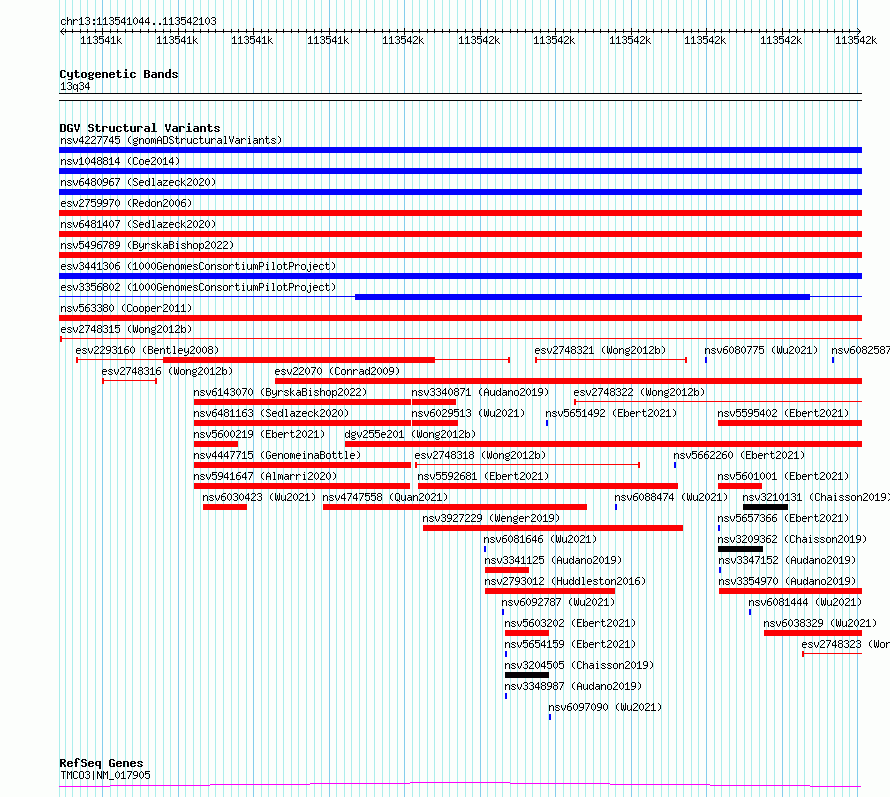This screenshot has height=797, width=890.
Task: Select nsv5592681 (Ebert2021) label
Action: (x=483, y=476)
